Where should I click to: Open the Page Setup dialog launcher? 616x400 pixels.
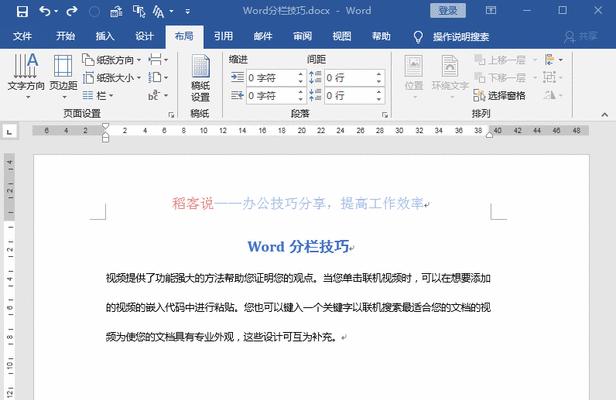171,115
